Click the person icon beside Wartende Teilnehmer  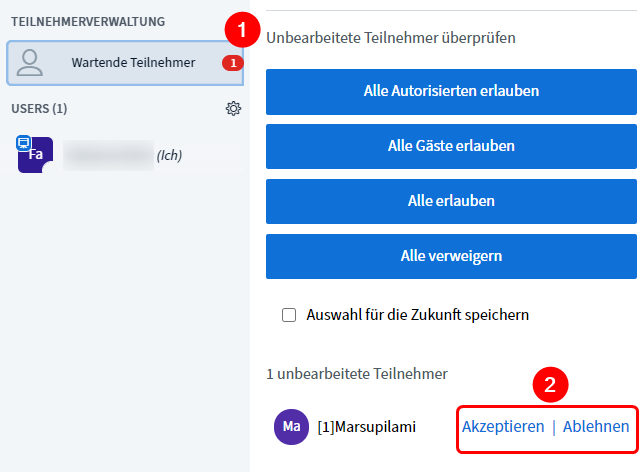point(31,63)
